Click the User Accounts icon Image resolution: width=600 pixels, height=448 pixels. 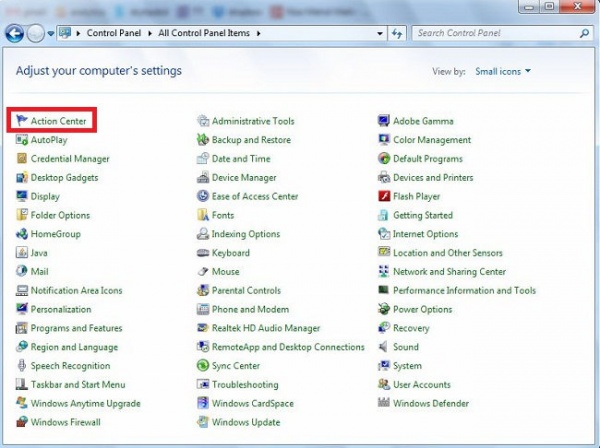pos(383,384)
